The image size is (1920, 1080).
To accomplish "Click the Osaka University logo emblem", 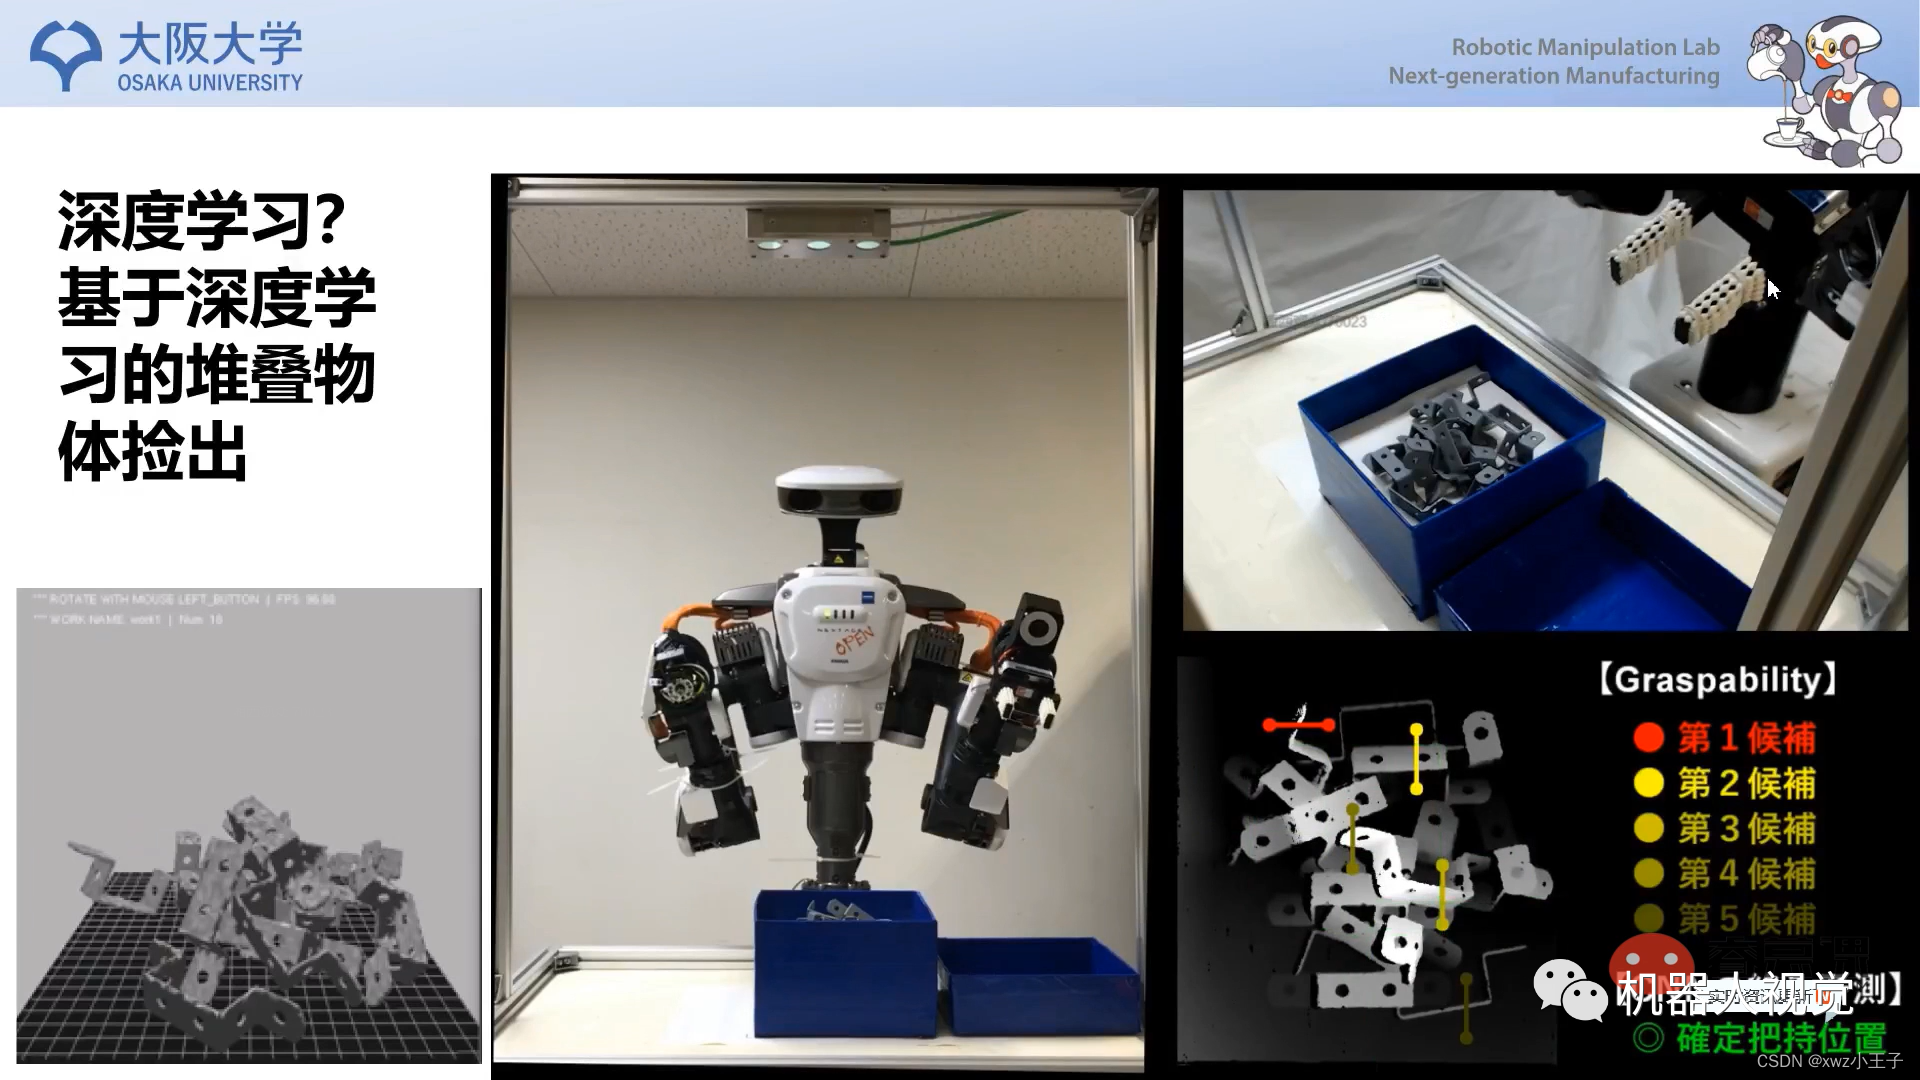I will pos(65,55).
